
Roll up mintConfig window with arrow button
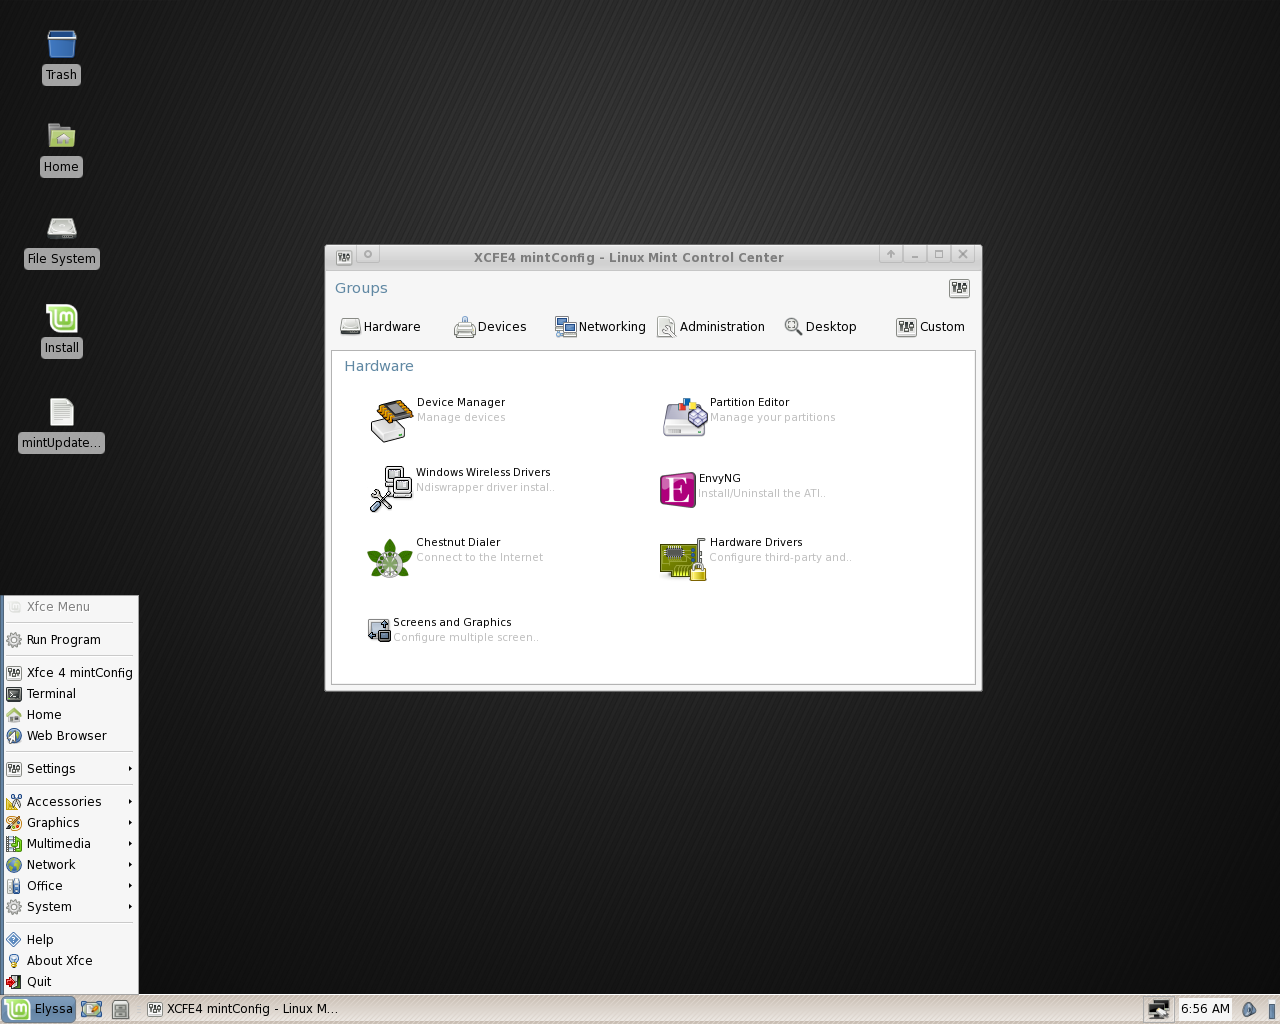[x=891, y=255]
